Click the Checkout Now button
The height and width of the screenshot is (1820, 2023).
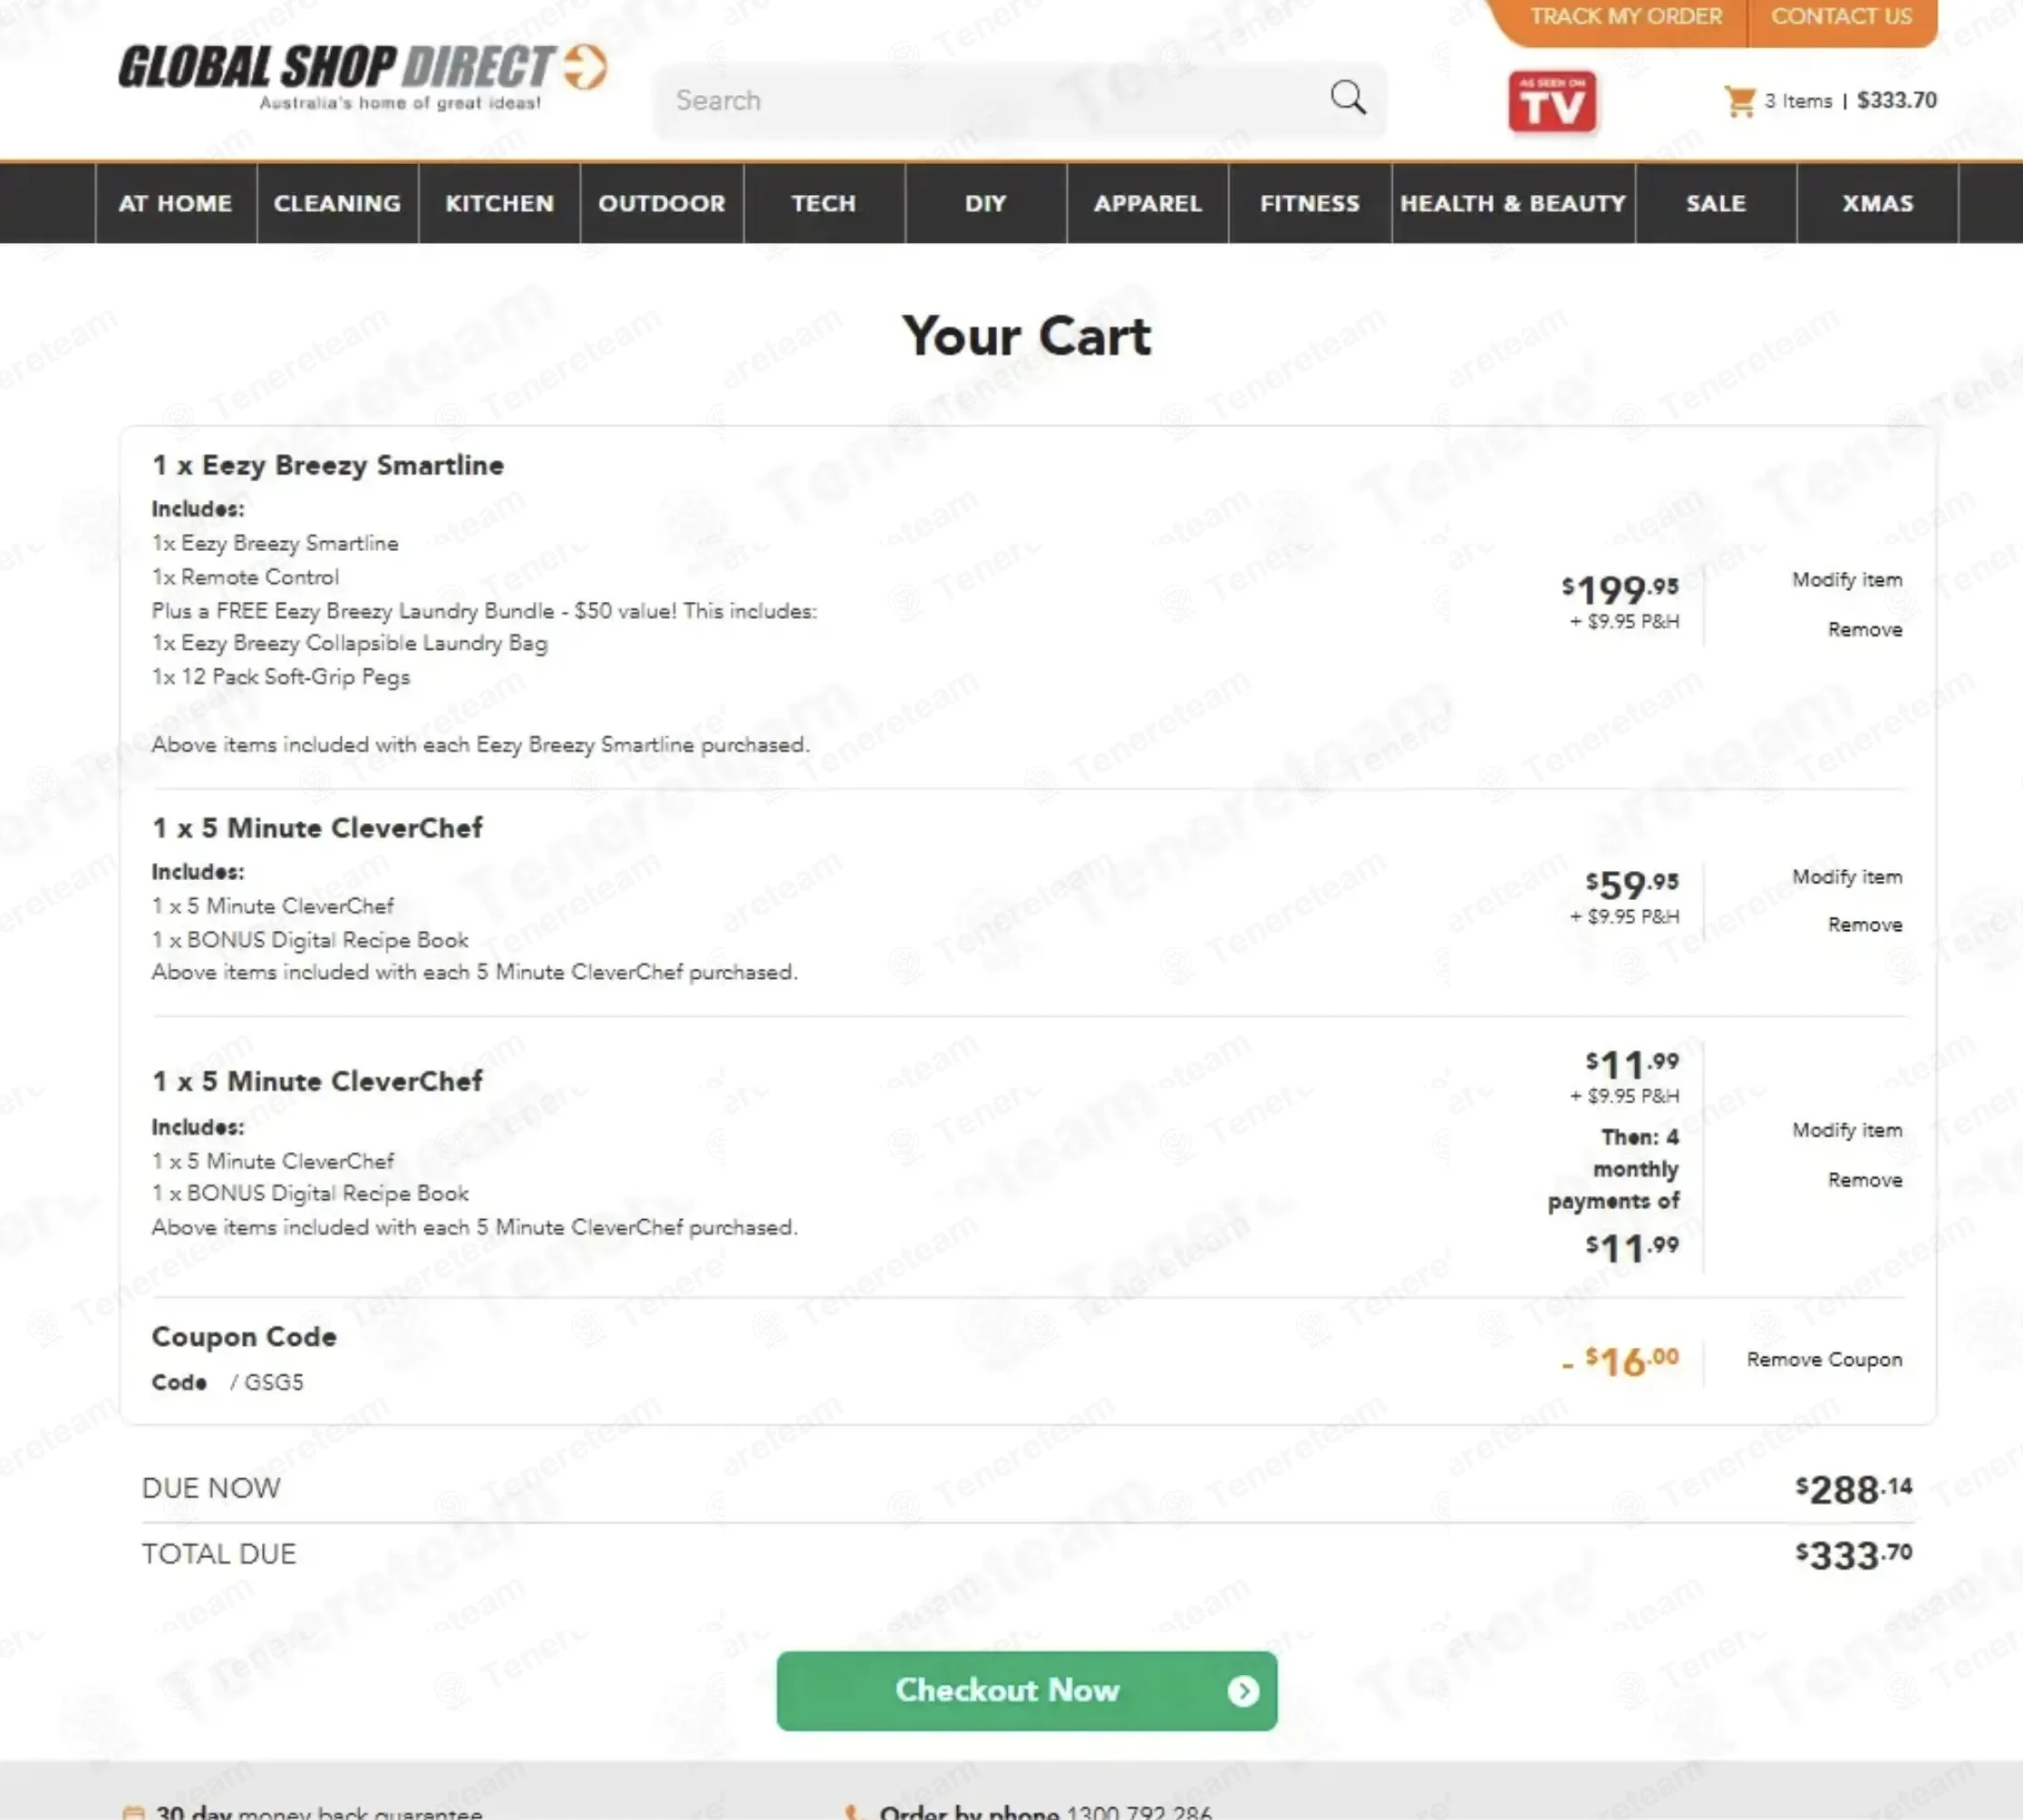click(1027, 1691)
